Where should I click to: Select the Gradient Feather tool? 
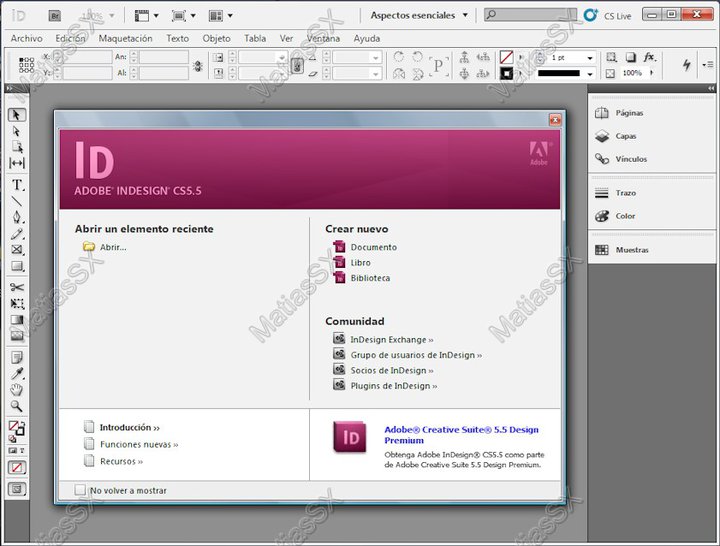(17, 336)
